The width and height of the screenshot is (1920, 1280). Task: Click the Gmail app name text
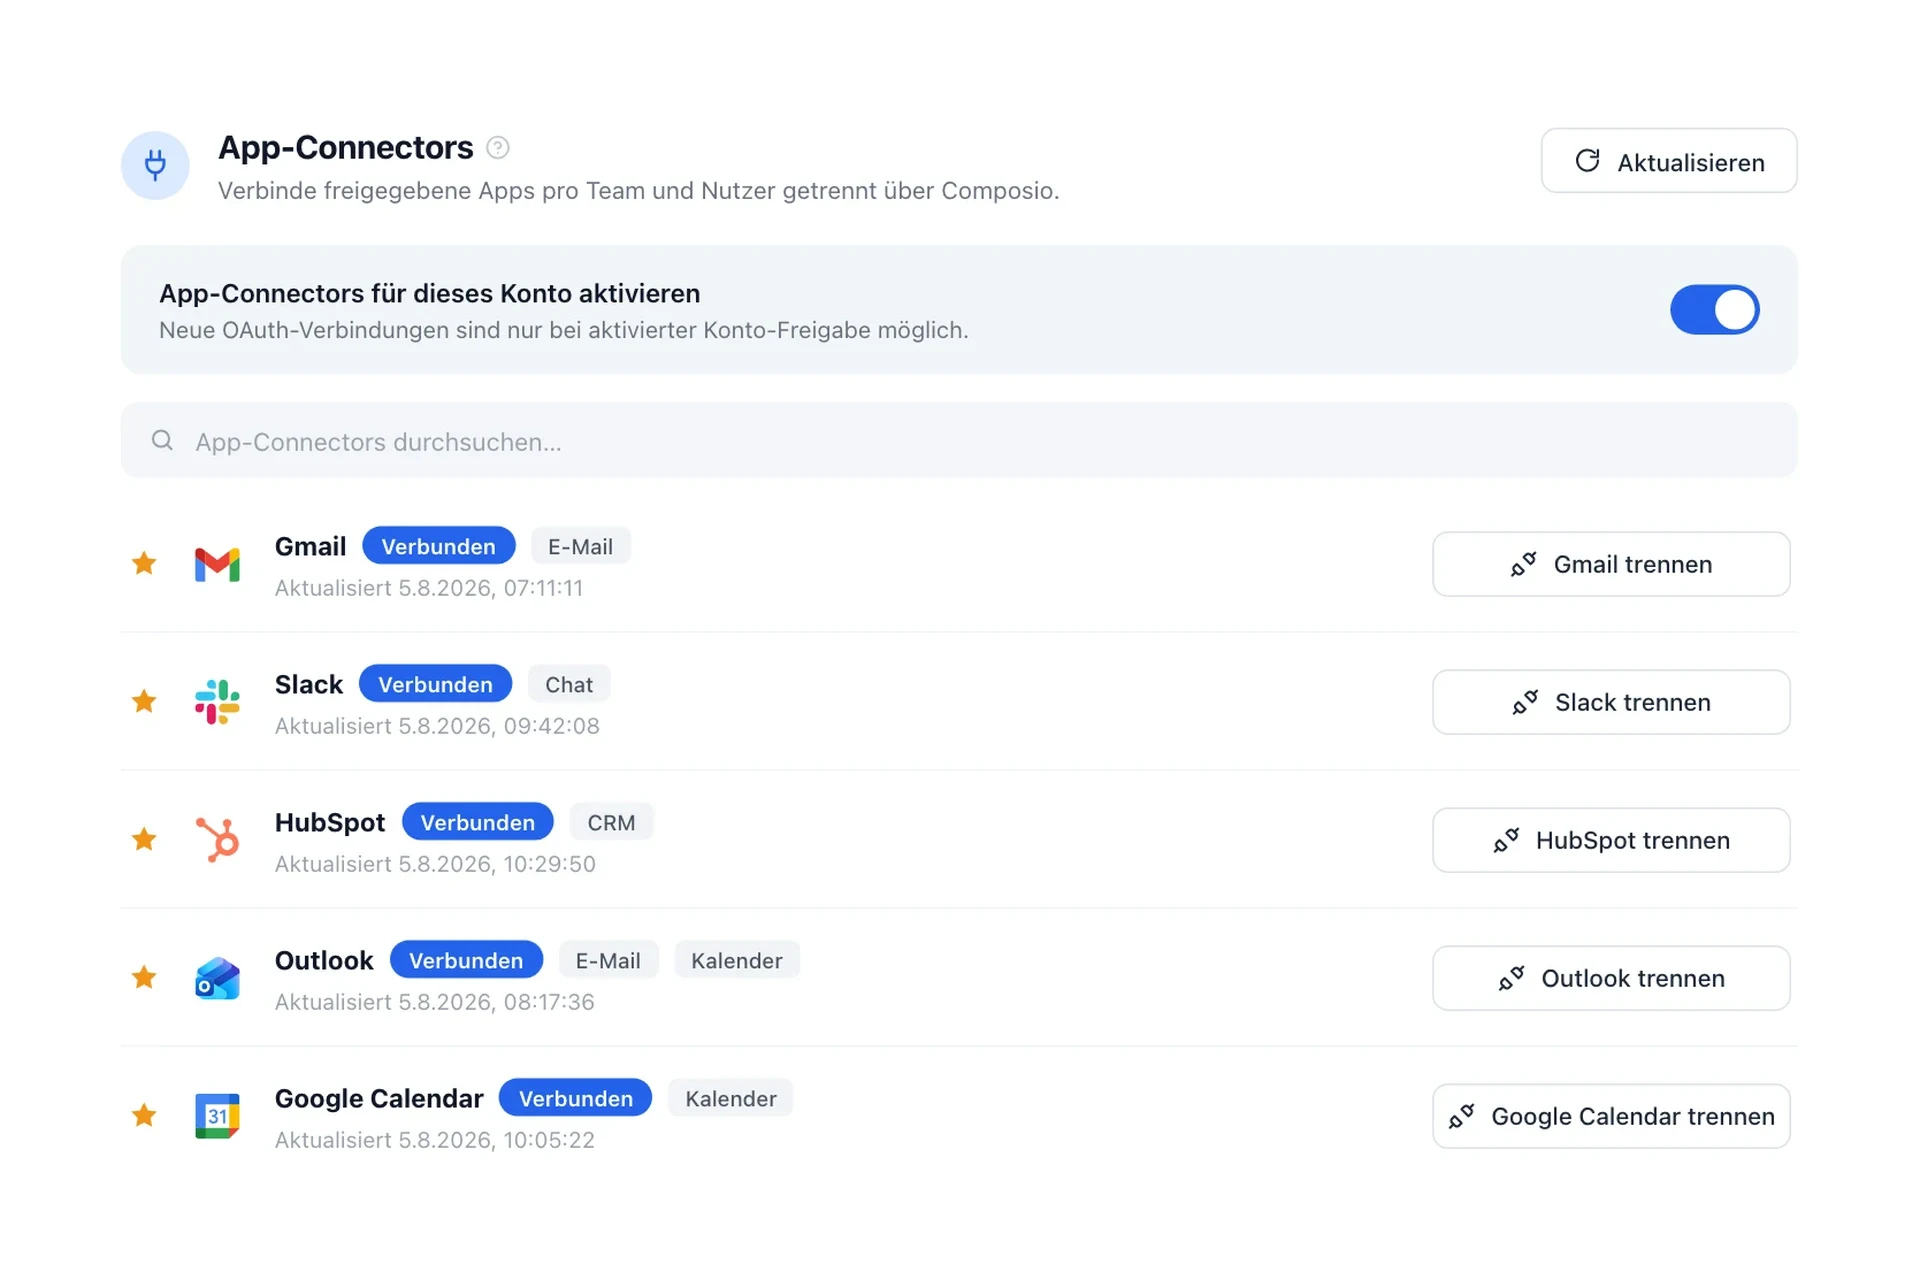(x=310, y=546)
